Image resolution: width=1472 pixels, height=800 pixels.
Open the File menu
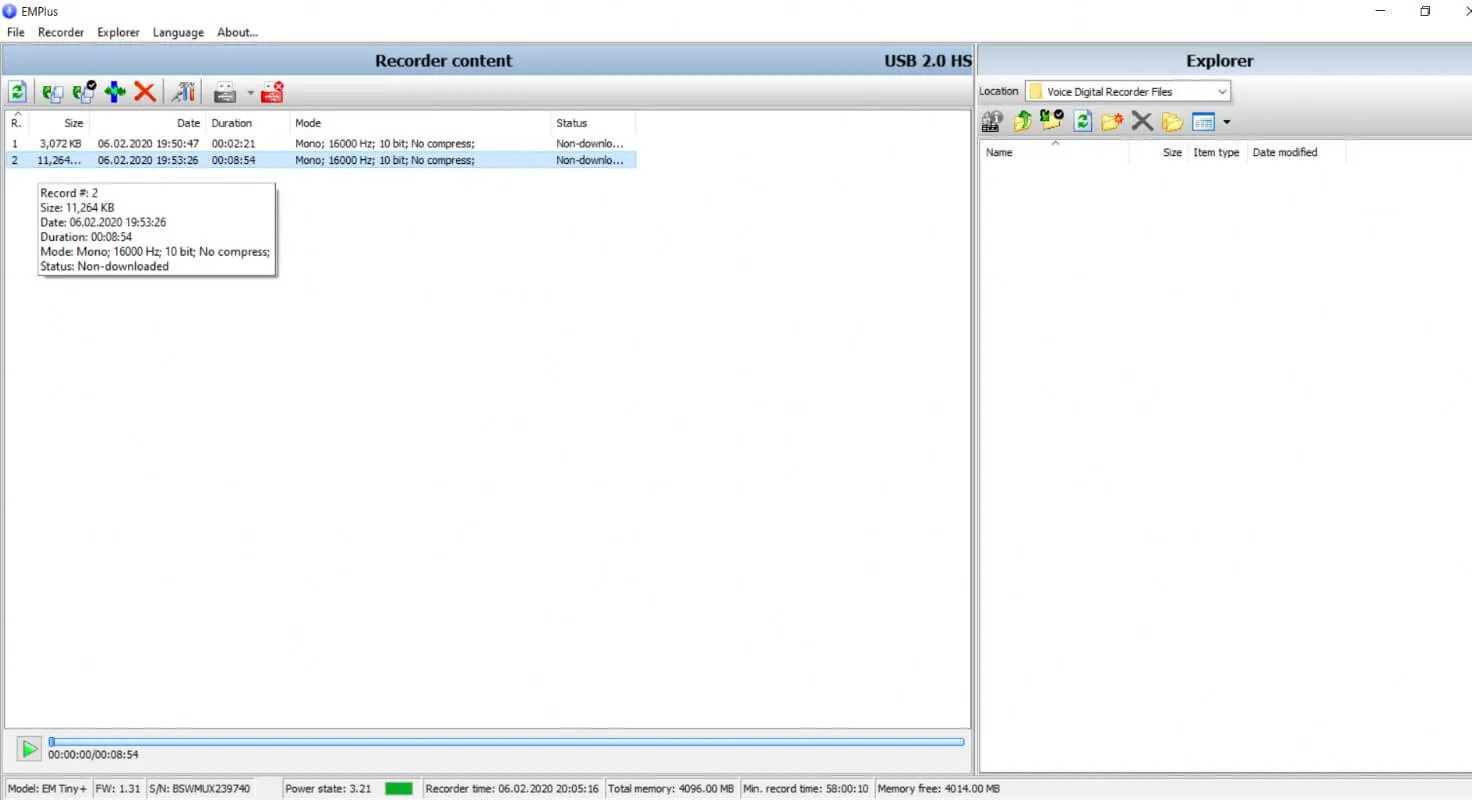(16, 32)
